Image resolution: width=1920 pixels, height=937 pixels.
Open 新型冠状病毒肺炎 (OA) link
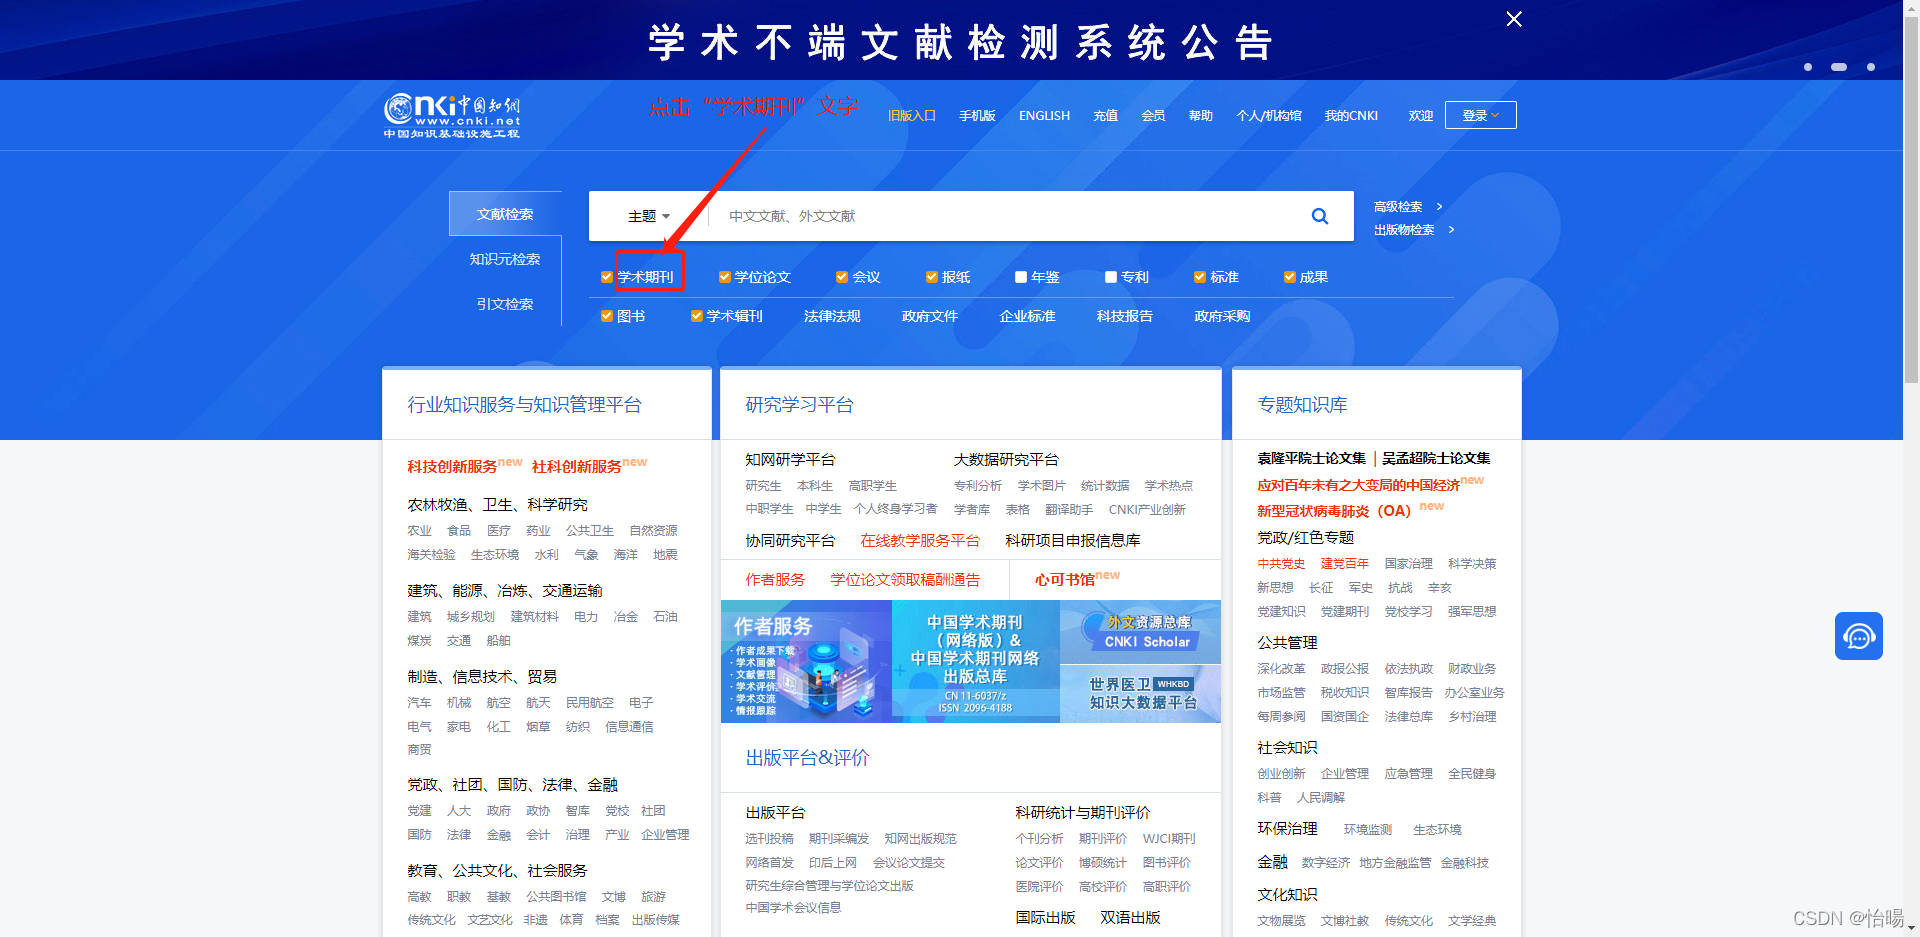click(x=1334, y=511)
